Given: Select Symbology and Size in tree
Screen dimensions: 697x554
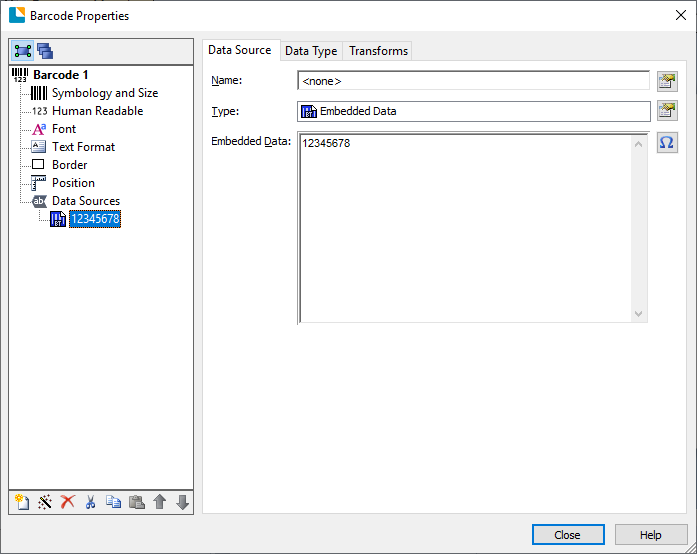Looking at the screenshot, I should pos(104,93).
